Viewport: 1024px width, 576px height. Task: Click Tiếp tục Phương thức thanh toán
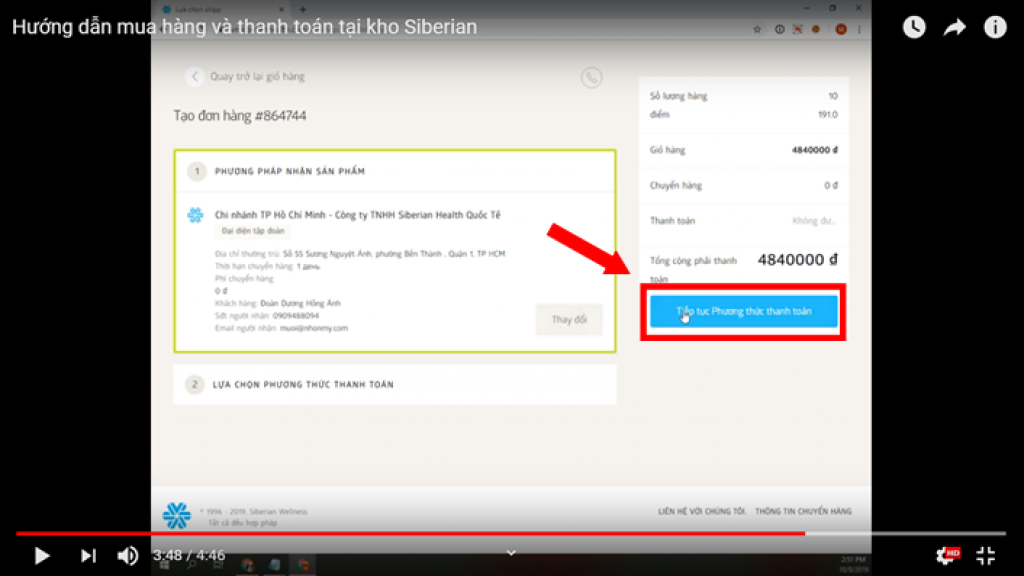click(x=743, y=312)
